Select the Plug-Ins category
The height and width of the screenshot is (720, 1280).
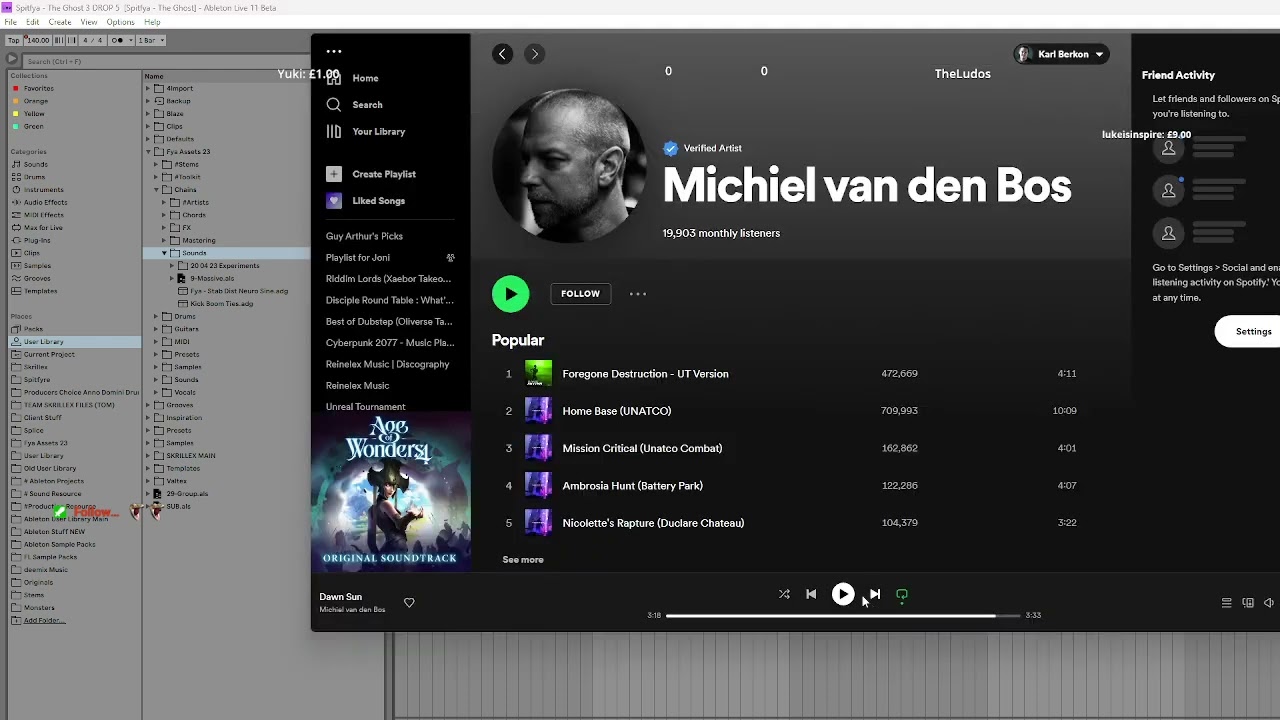point(37,241)
